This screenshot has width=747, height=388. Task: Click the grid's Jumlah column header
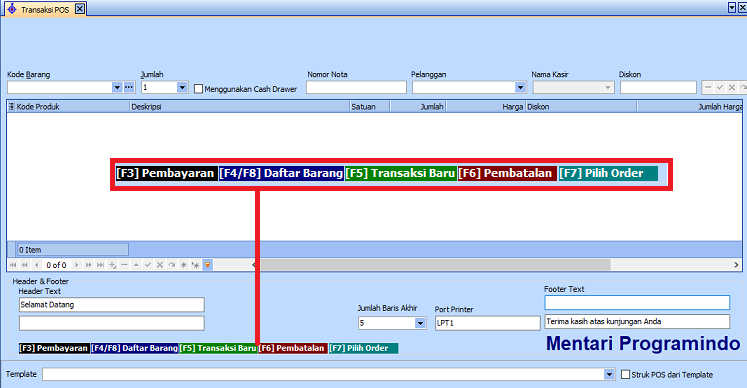click(418, 107)
